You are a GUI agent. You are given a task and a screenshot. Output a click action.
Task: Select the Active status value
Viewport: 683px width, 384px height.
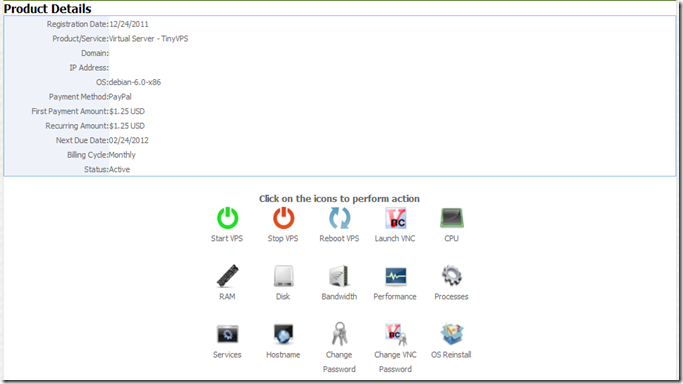(119, 169)
